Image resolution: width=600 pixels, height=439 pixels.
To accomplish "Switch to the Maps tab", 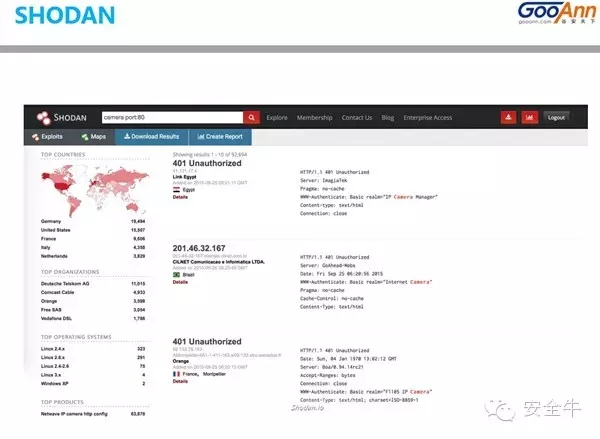I will click(94, 137).
